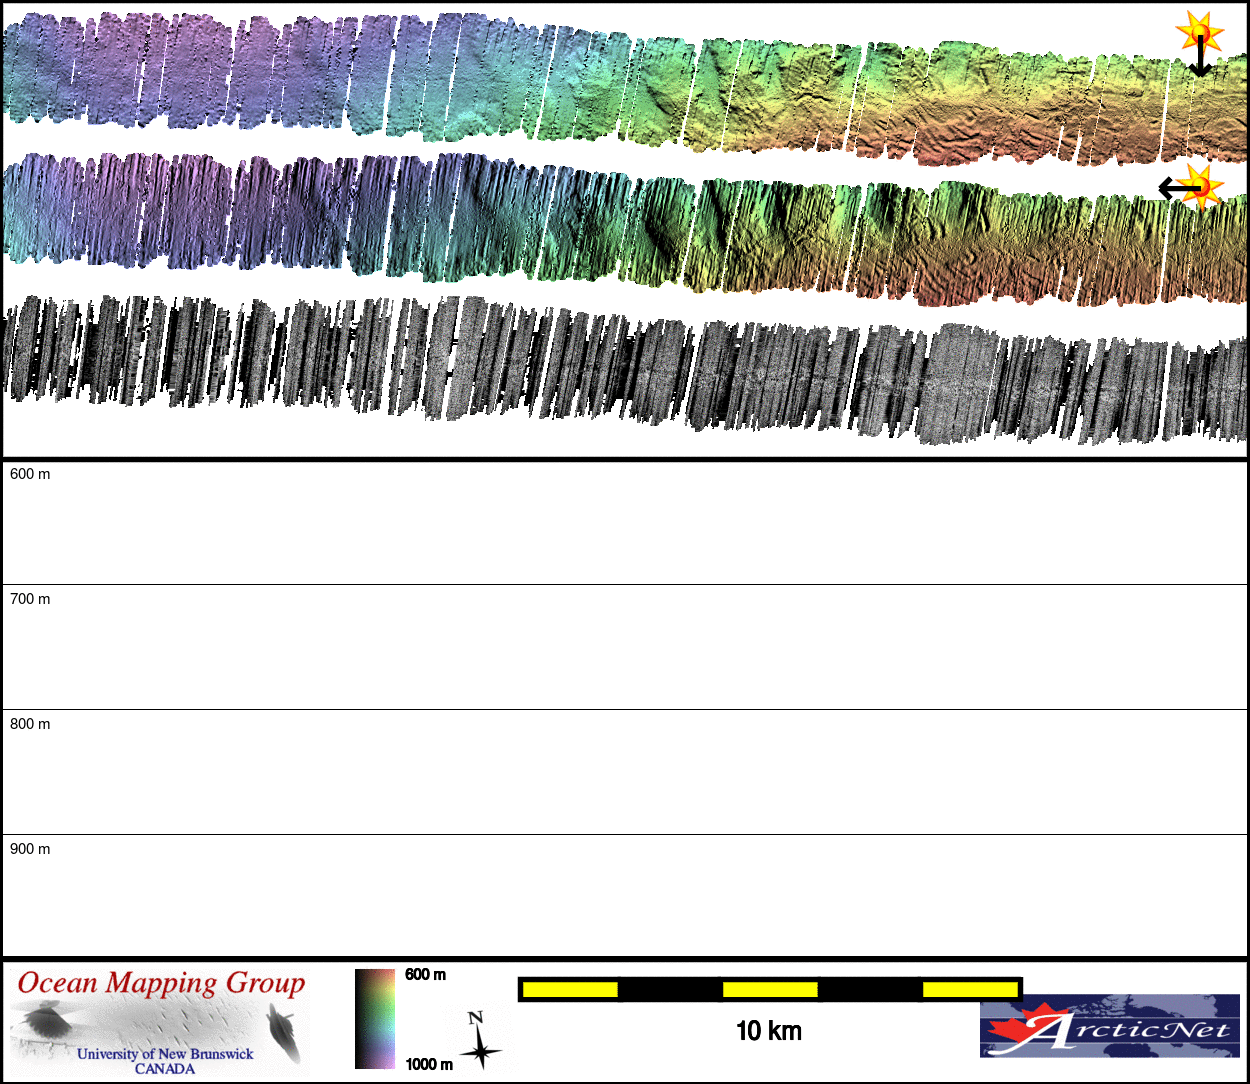Click University of New Brunswick text

(x=165, y=1054)
